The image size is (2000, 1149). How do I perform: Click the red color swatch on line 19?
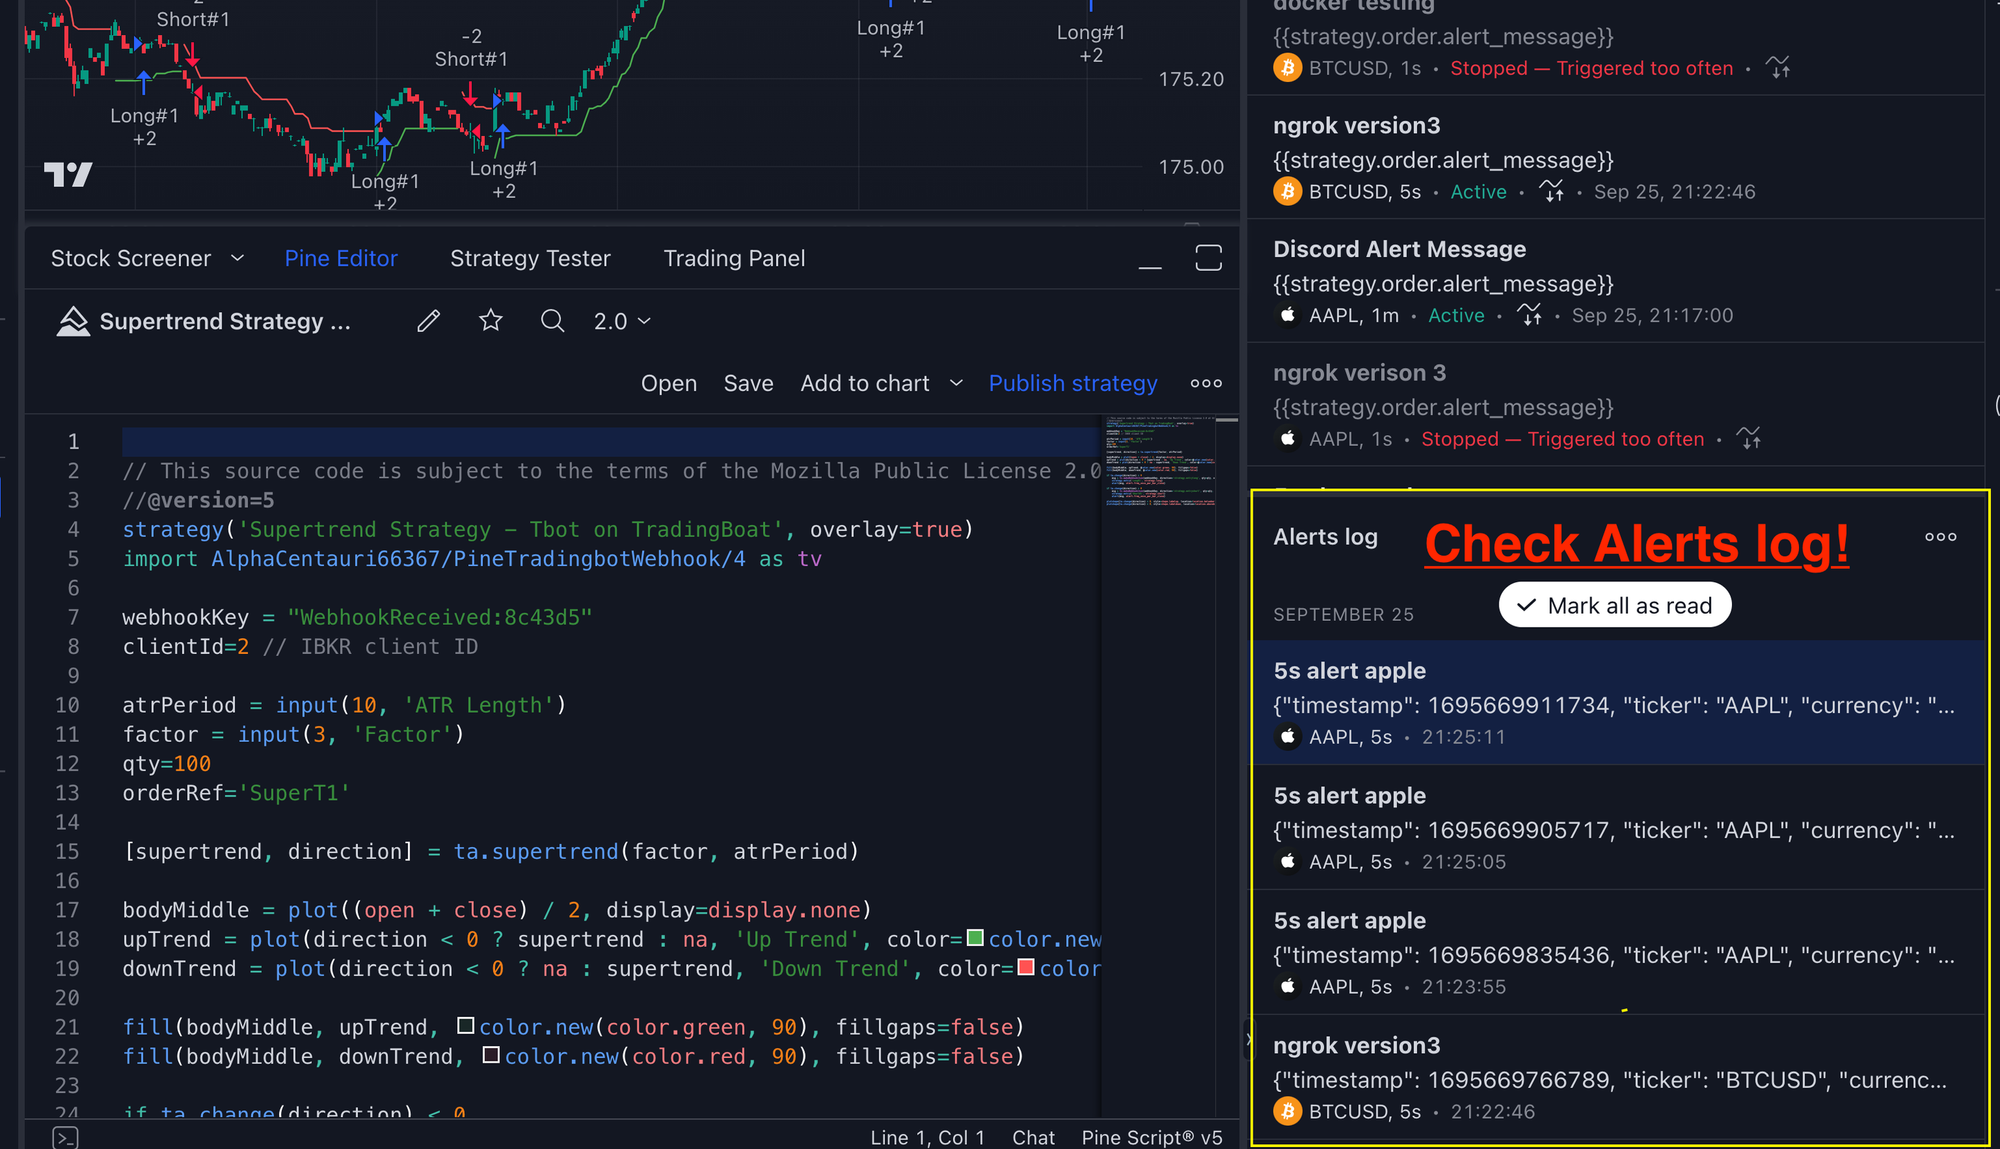coord(1025,967)
